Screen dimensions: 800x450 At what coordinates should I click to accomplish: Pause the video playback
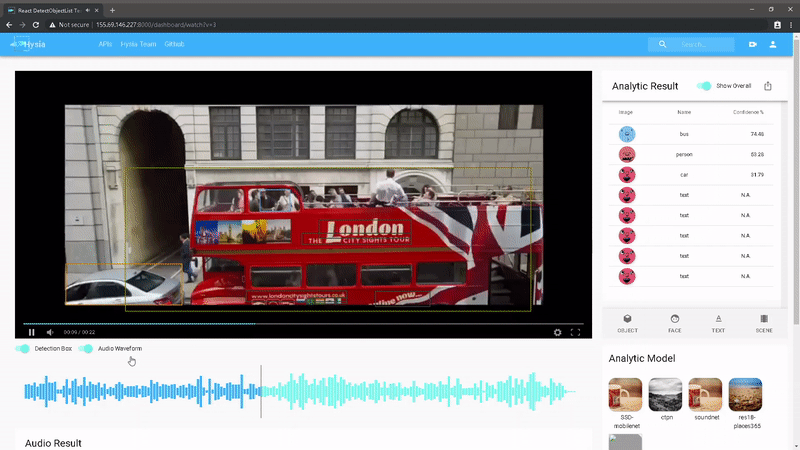coord(32,332)
